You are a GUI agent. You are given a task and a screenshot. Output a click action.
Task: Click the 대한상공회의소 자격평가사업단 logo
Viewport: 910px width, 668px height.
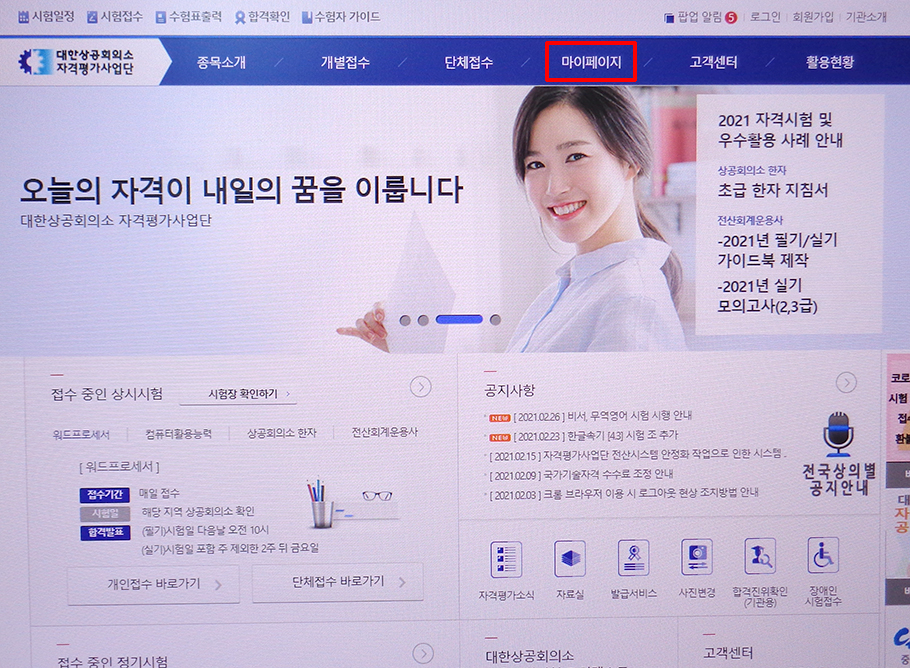[76, 62]
